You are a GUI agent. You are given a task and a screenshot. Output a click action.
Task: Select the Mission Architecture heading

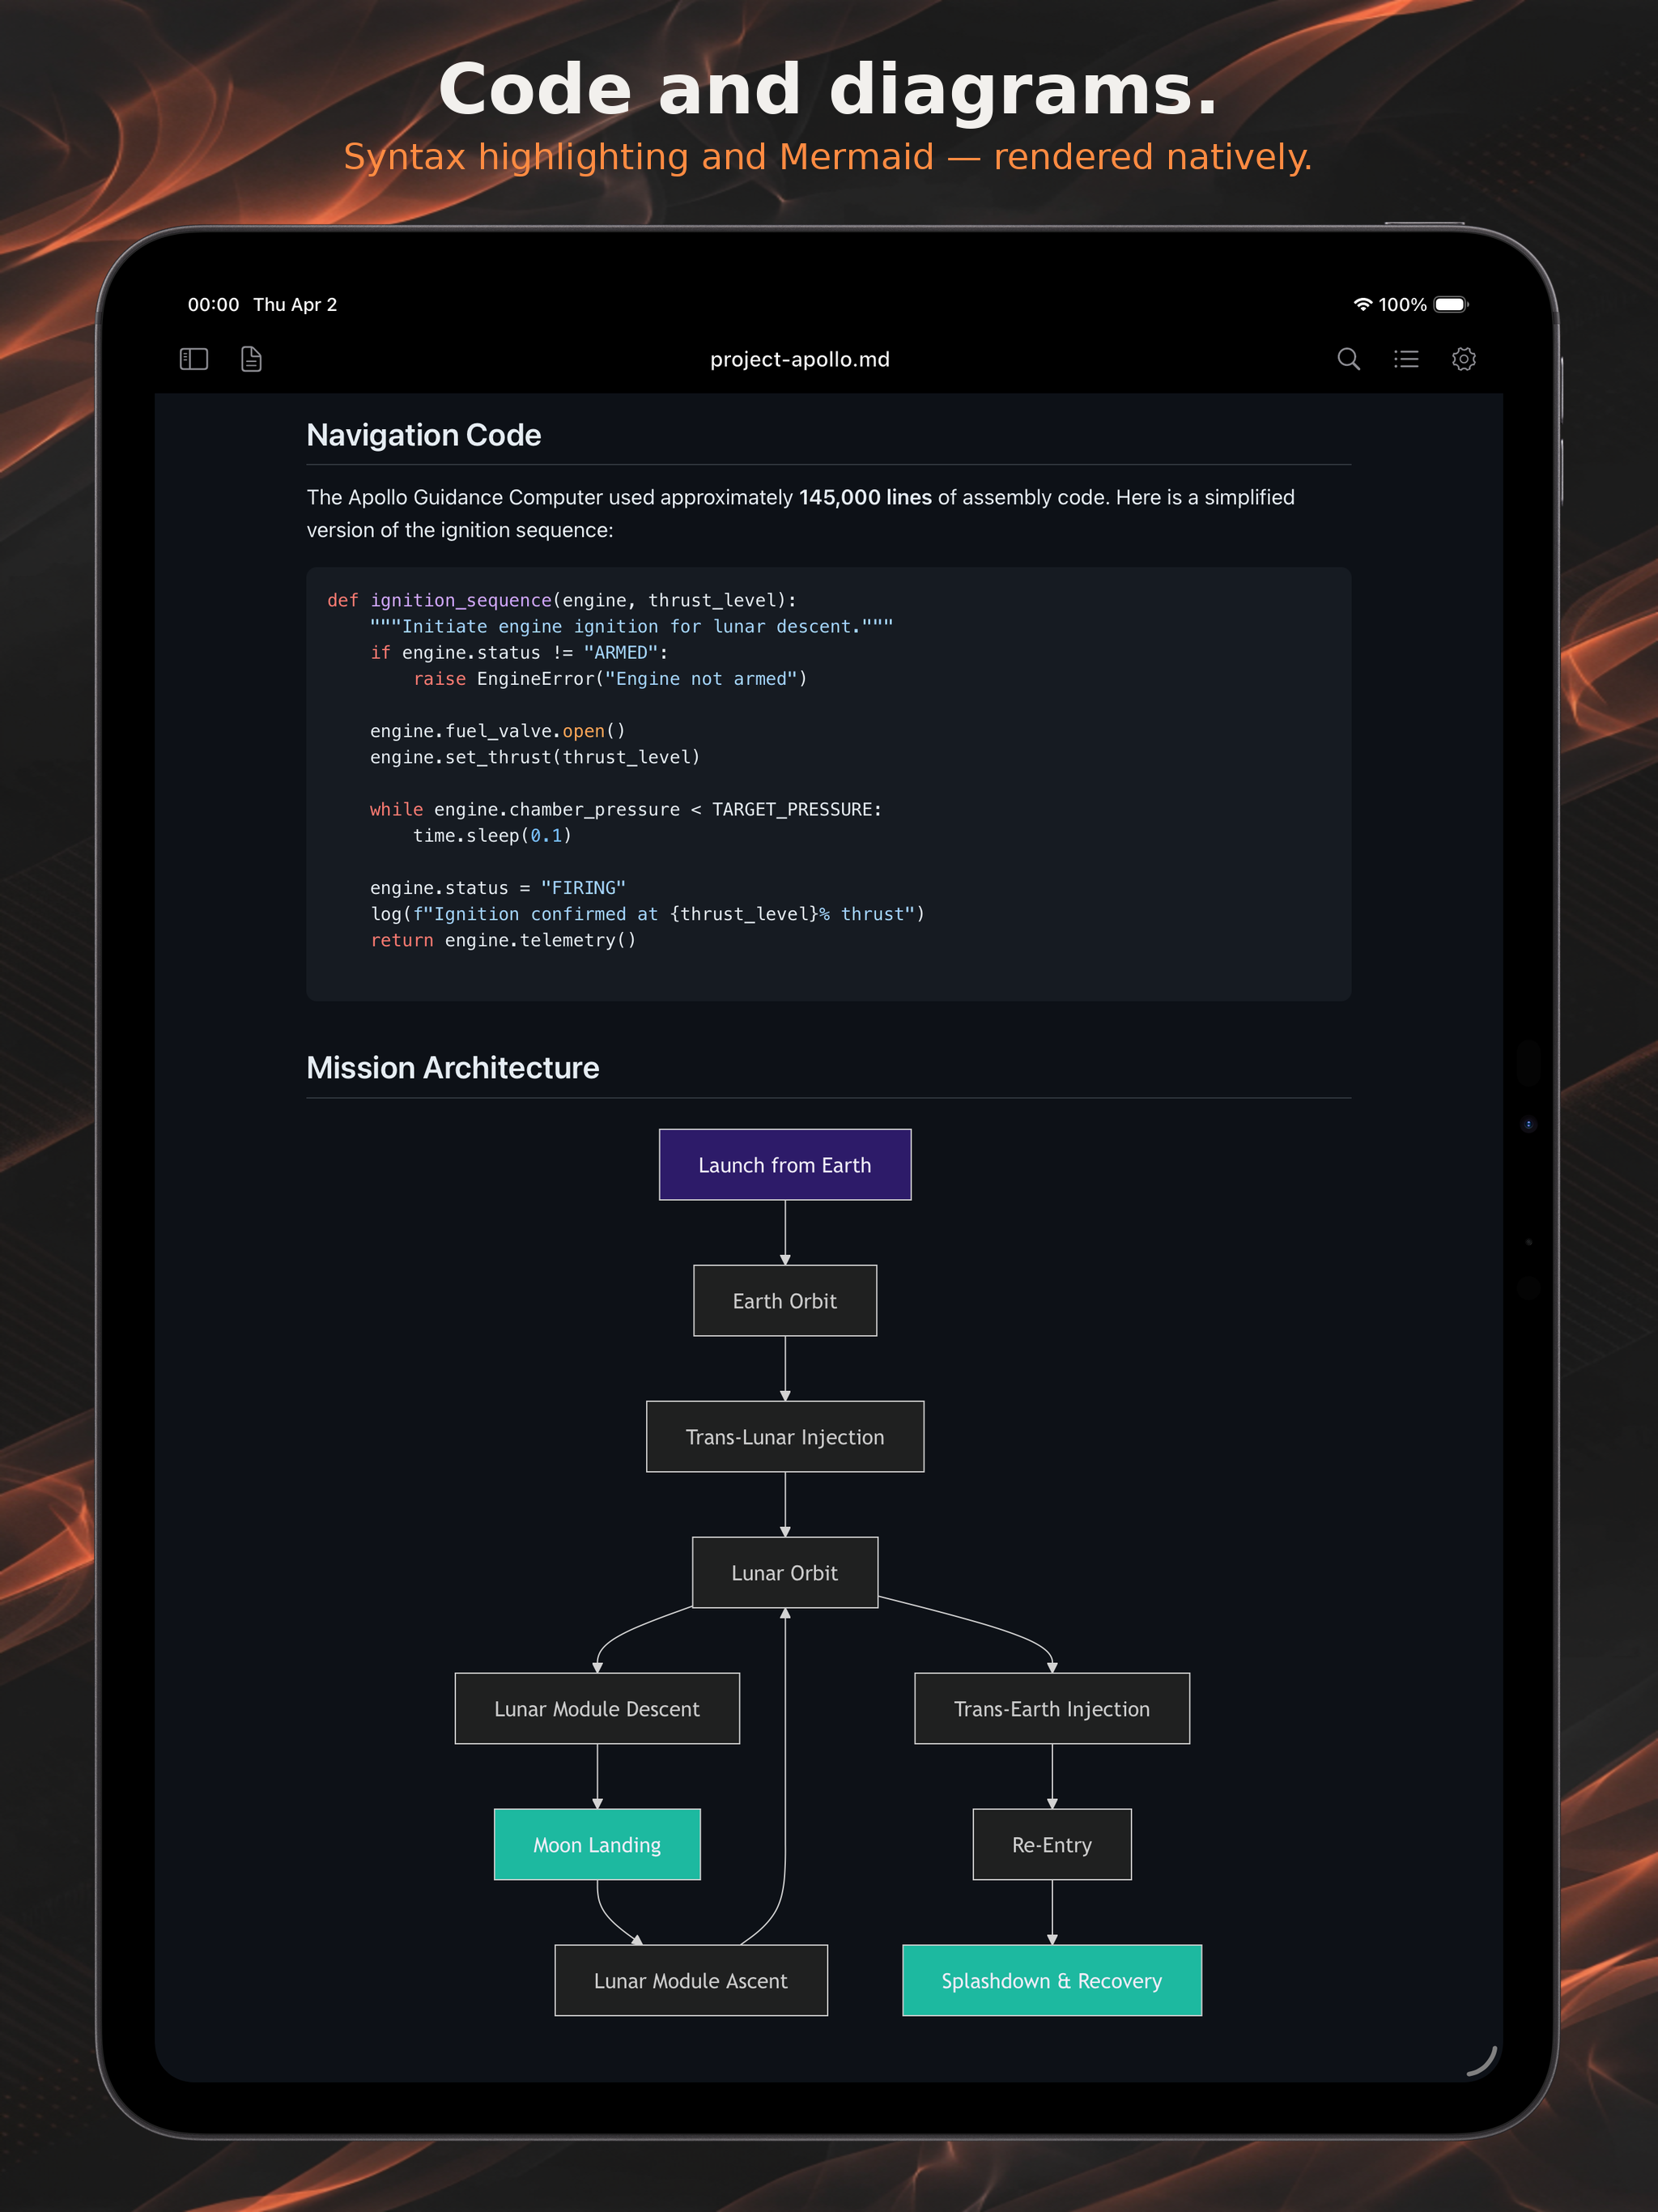click(x=453, y=1068)
